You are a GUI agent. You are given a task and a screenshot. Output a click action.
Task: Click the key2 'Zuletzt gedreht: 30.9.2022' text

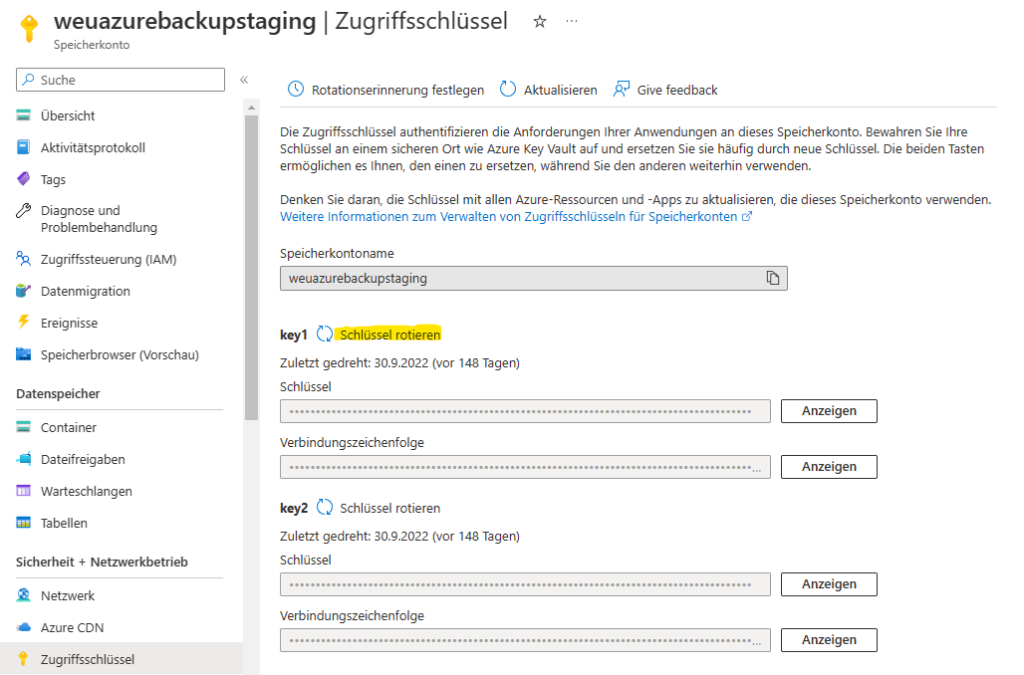tap(354, 537)
